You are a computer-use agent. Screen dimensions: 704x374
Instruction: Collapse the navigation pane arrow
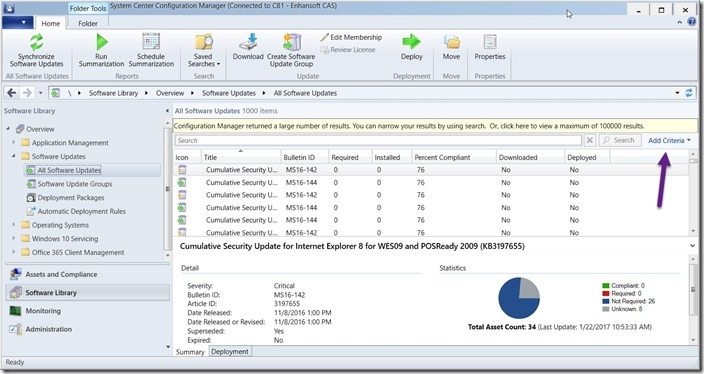point(167,110)
